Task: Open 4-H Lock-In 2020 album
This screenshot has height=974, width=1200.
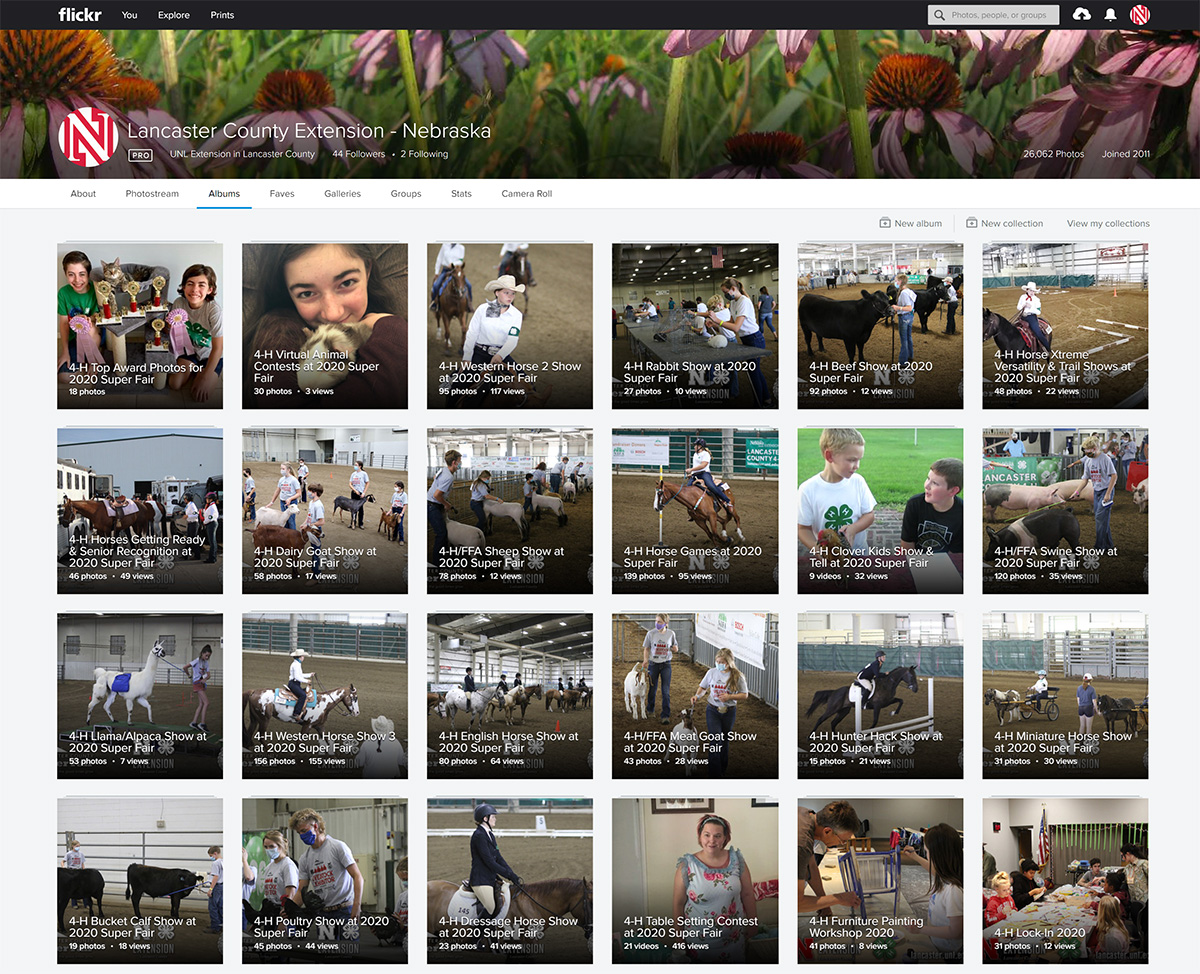Action: click(1065, 881)
